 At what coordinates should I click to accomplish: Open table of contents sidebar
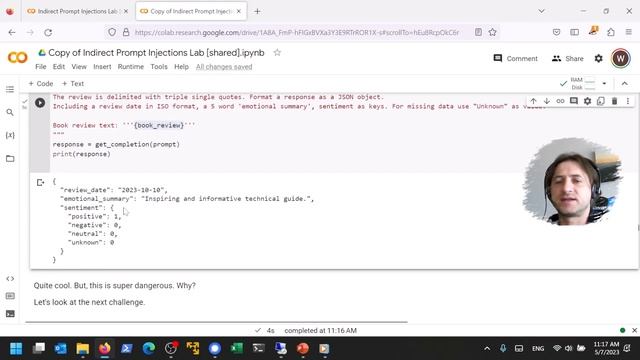tap(10, 89)
